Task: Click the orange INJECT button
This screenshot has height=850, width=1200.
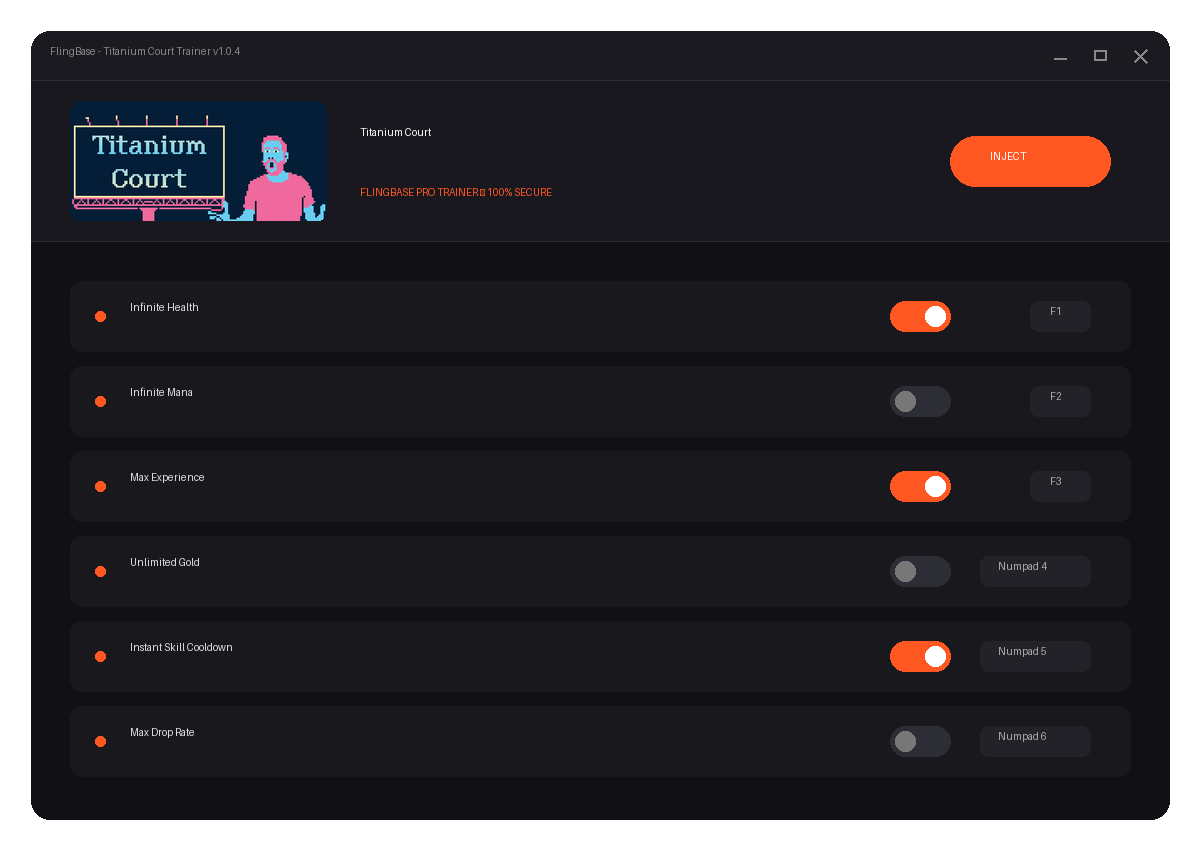Action: click(x=1030, y=161)
